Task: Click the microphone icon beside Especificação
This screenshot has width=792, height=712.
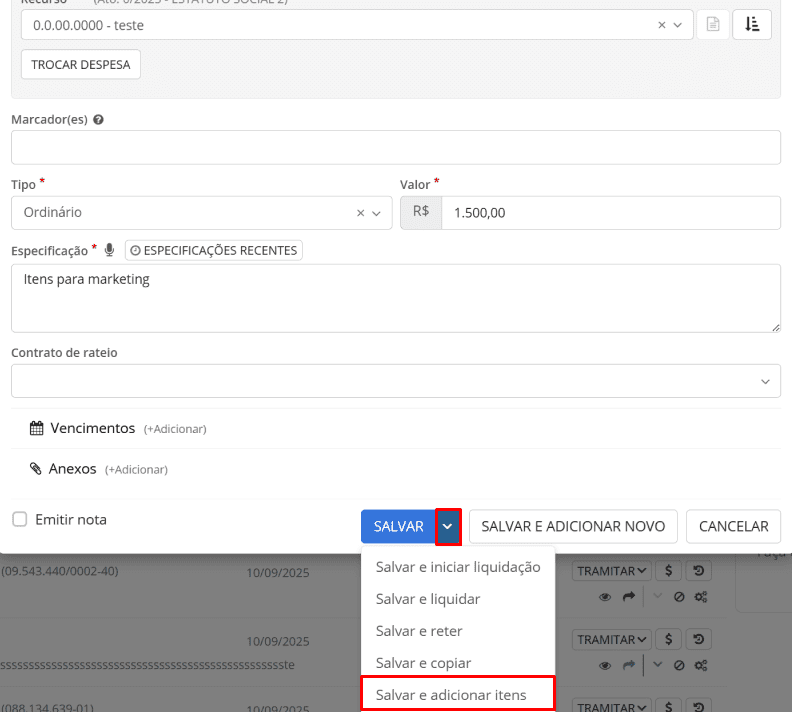Action: pyautogui.click(x=110, y=250)
